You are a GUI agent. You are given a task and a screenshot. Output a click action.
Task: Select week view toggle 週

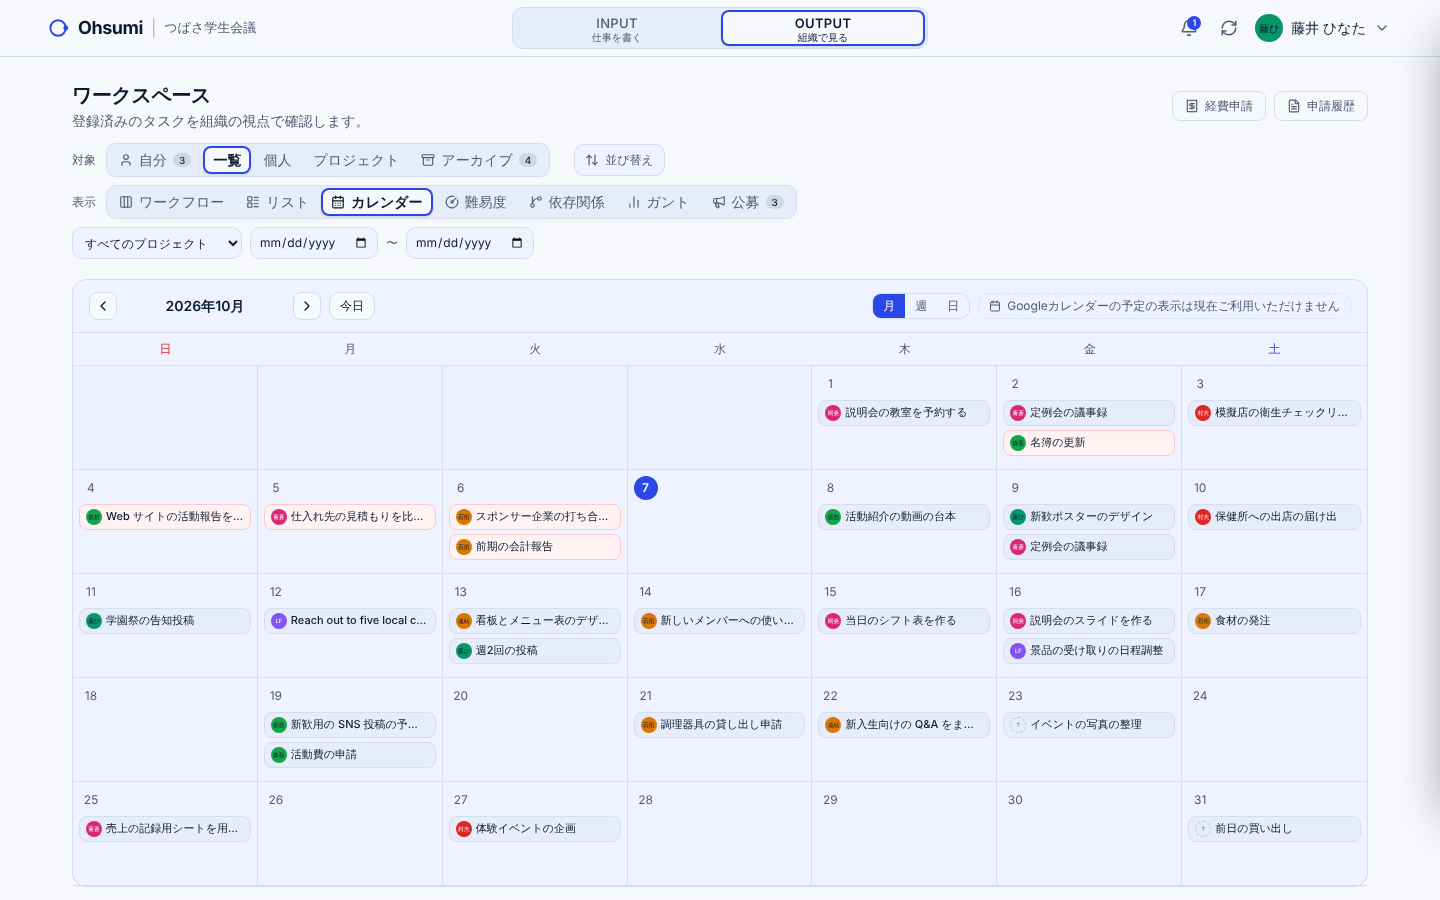coord(921,306)
